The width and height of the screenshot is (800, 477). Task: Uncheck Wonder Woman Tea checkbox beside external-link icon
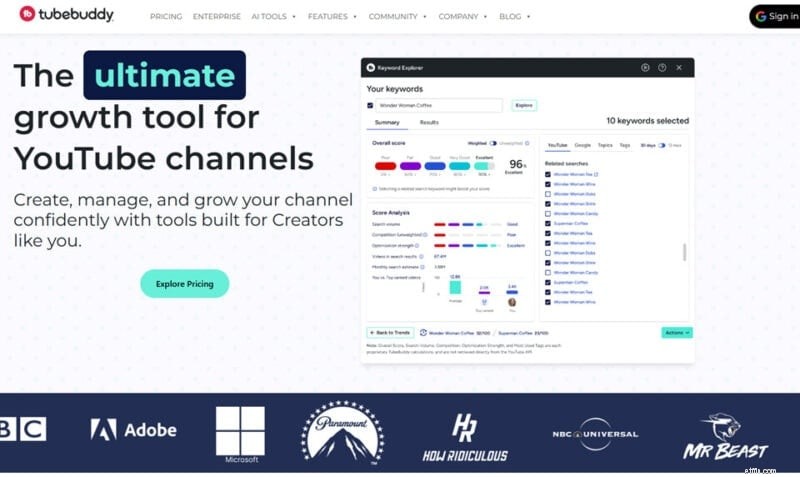click(548, 174)
